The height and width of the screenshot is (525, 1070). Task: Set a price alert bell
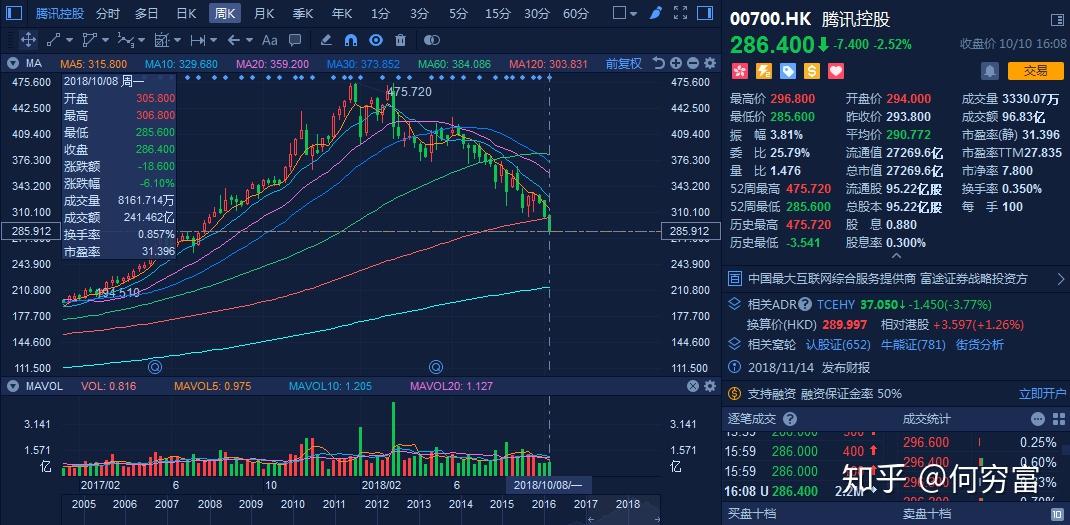pyautogui.click(x=990, y=70)
